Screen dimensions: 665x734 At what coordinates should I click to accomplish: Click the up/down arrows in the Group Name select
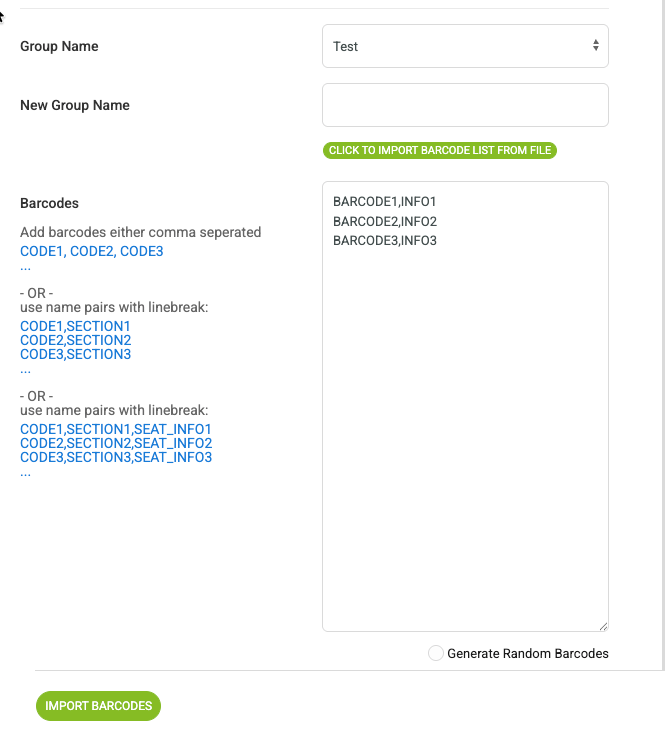tap(595, 45)
